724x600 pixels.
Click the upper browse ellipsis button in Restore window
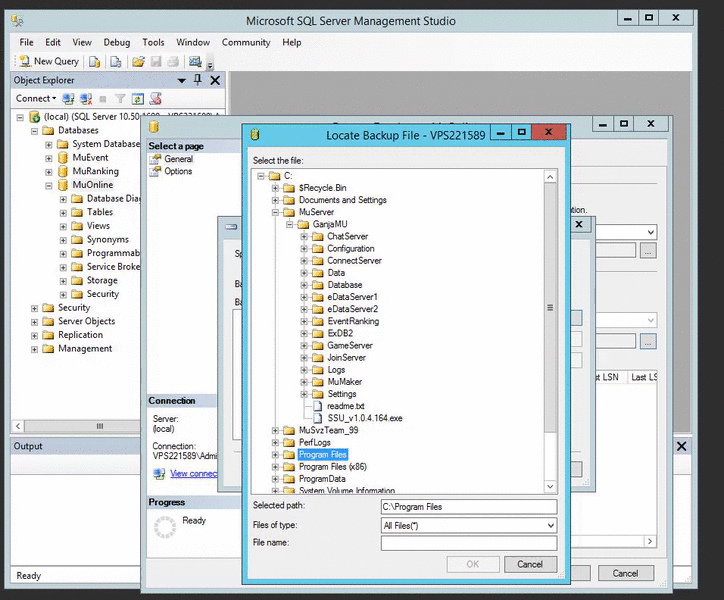pyautogui.click(x=648, y=251)
